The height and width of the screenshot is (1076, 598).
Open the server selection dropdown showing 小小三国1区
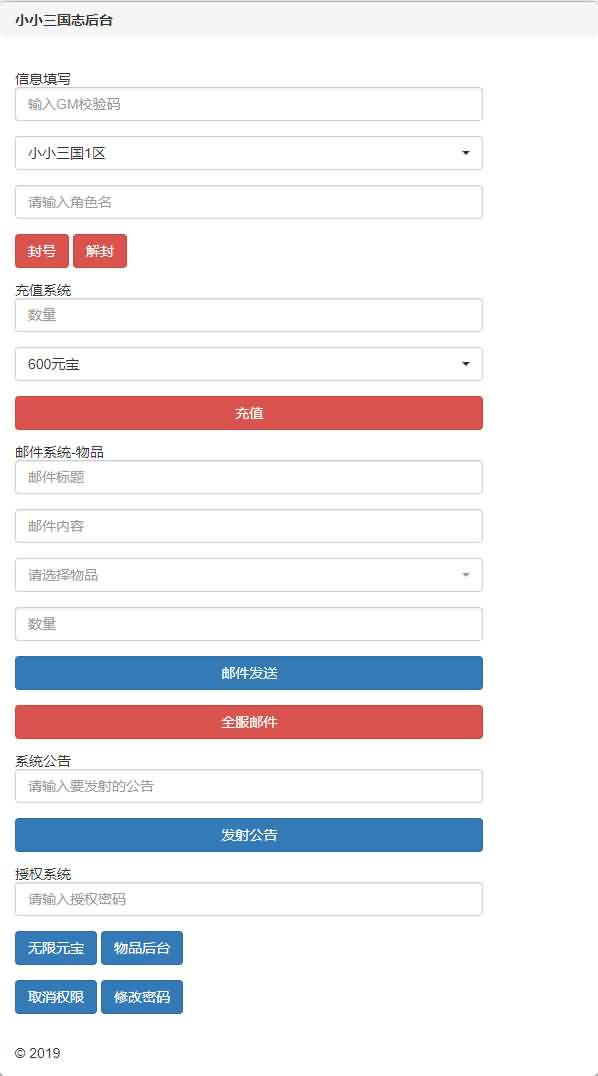[248, 152]
